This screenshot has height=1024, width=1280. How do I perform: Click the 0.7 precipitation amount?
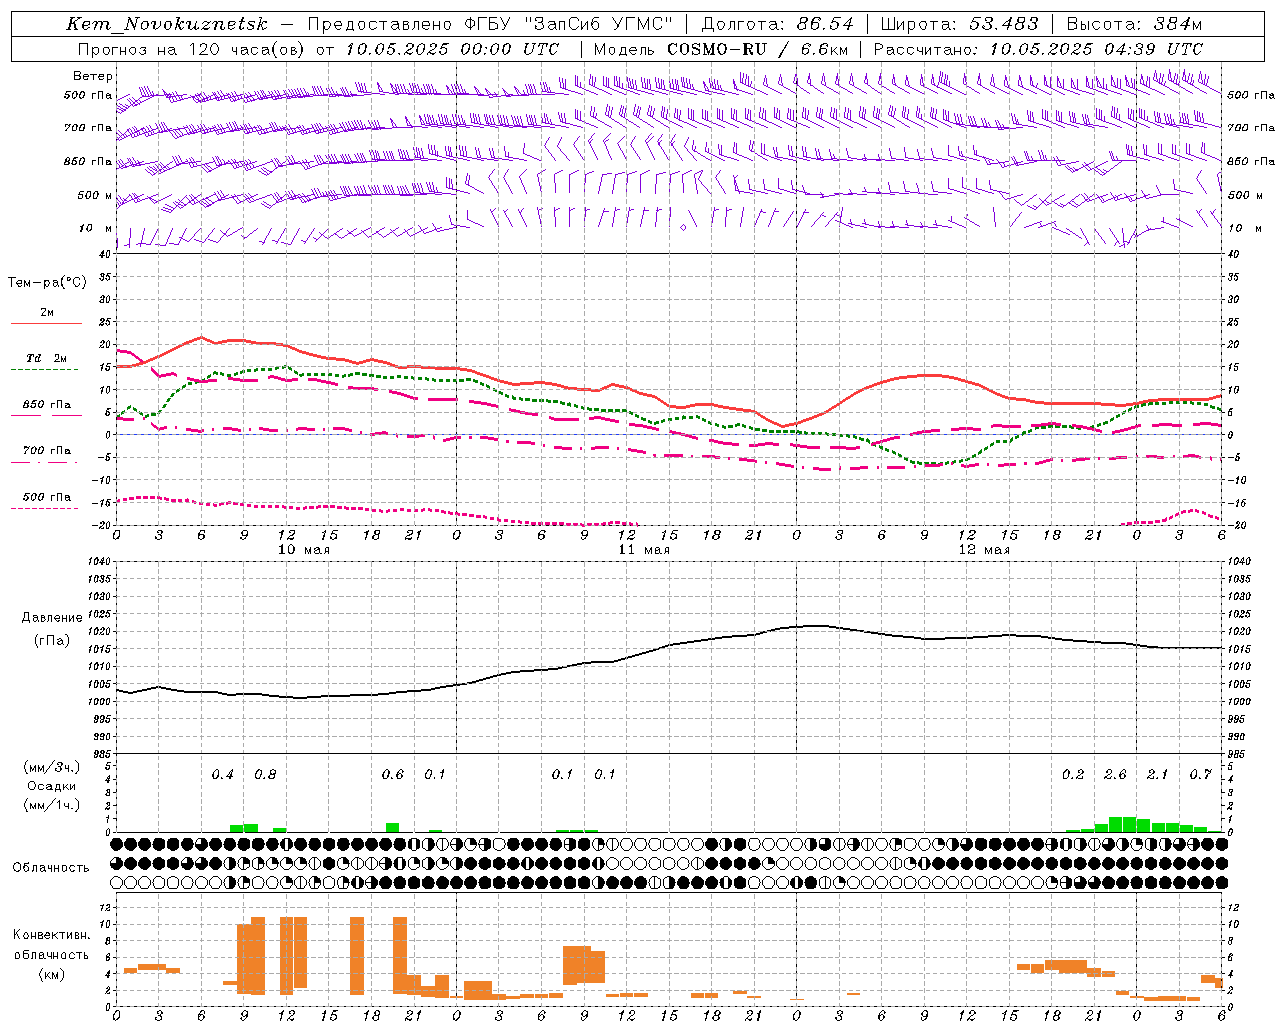pos(1200,775)
